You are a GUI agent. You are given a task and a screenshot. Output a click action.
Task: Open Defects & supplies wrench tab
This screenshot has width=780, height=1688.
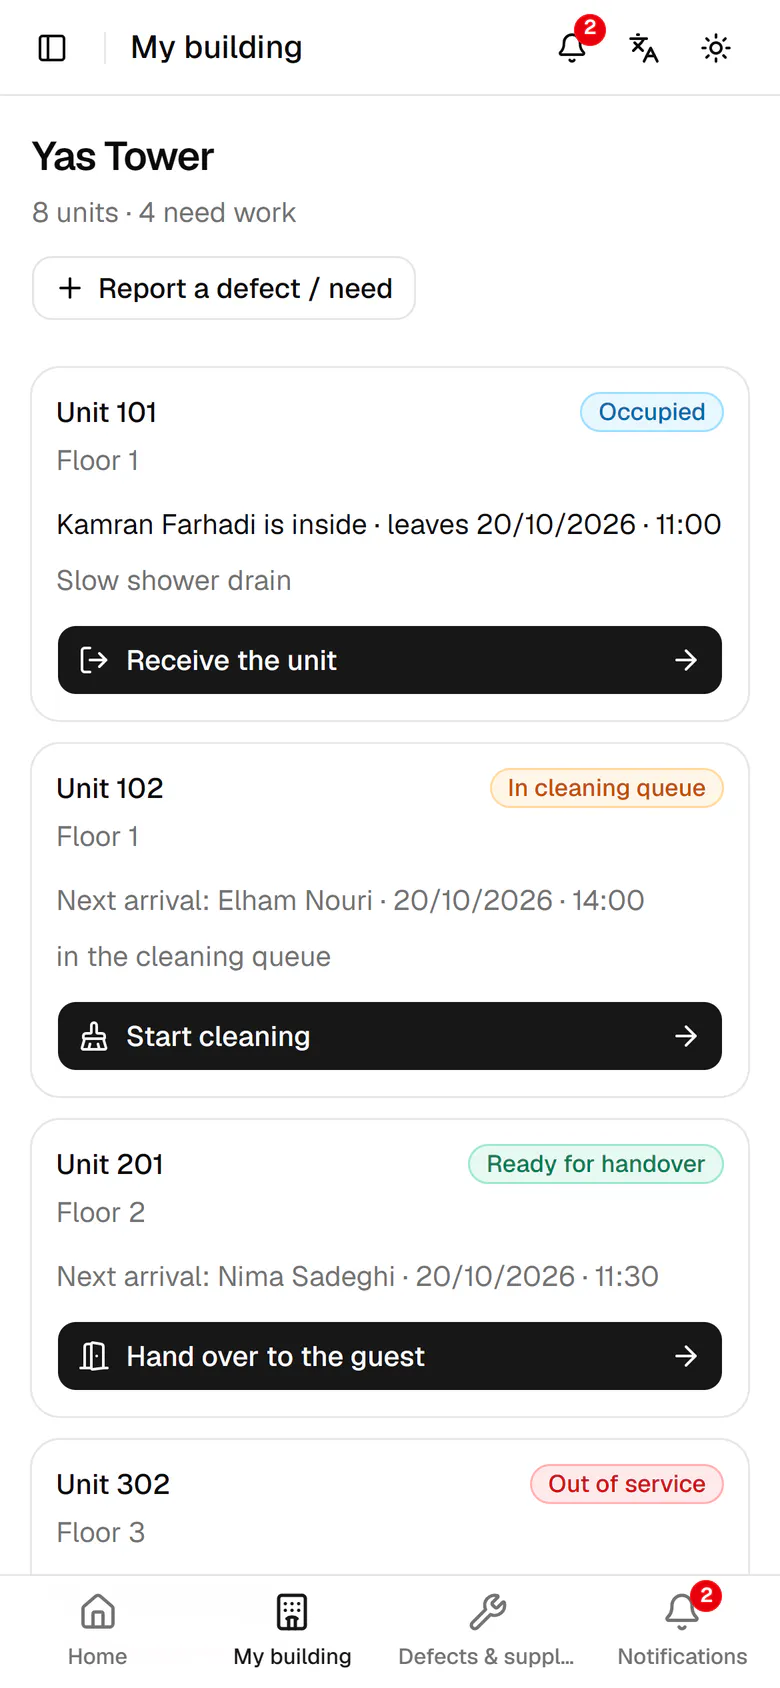click(487, 1612)
